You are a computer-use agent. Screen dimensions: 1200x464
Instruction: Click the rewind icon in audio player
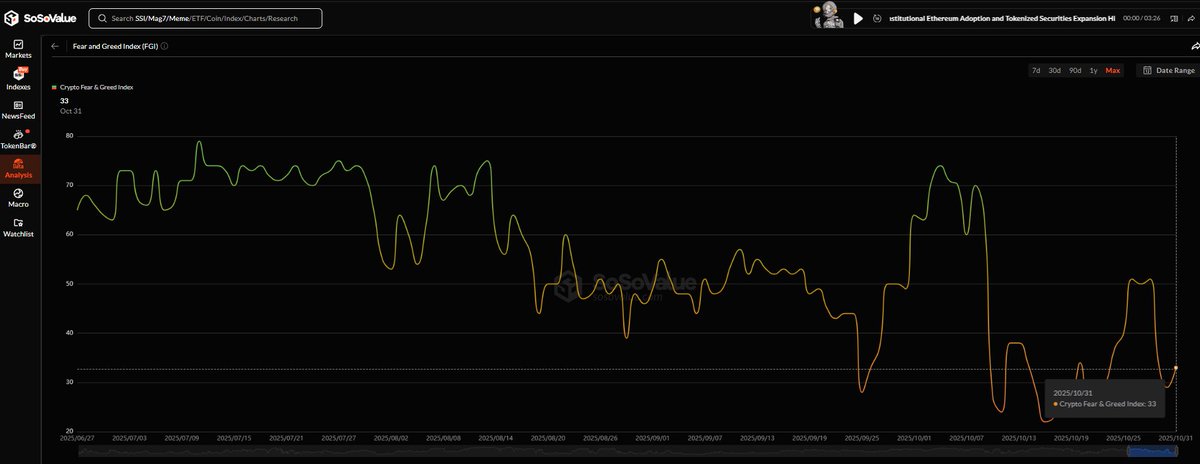(876, 18)
